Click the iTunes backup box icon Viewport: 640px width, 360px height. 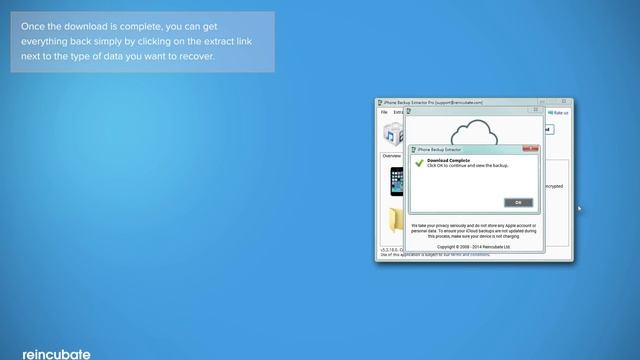(393, 134)
